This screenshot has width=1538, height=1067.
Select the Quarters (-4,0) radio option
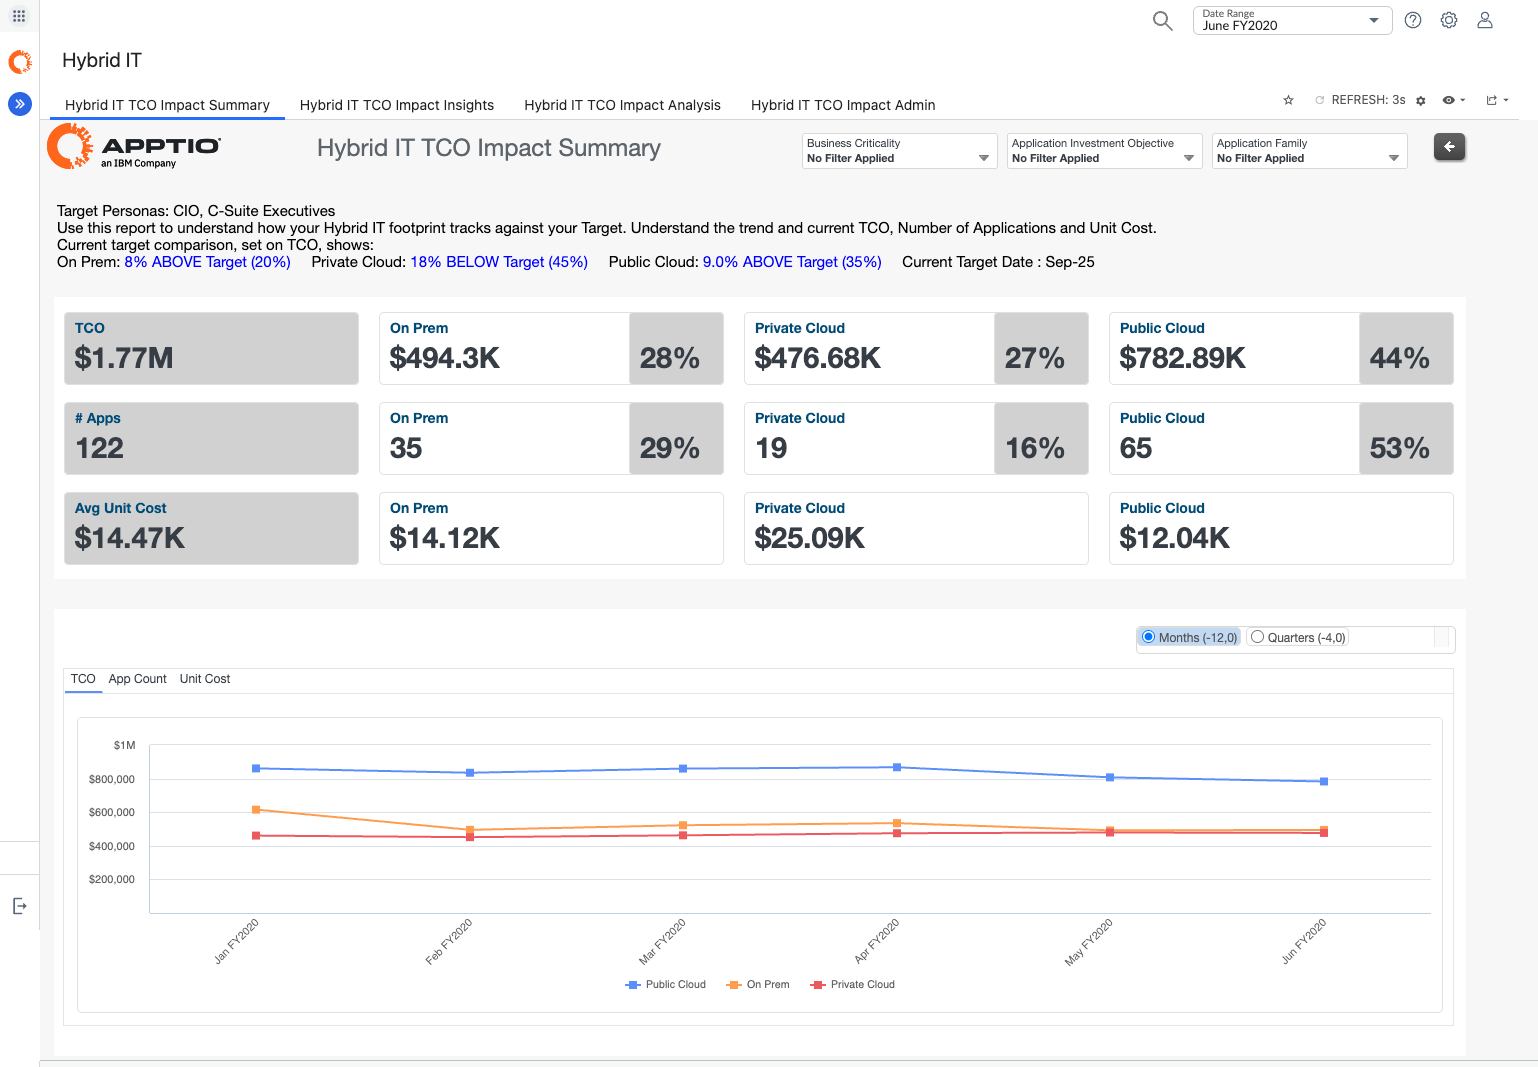pos(1258,637)
